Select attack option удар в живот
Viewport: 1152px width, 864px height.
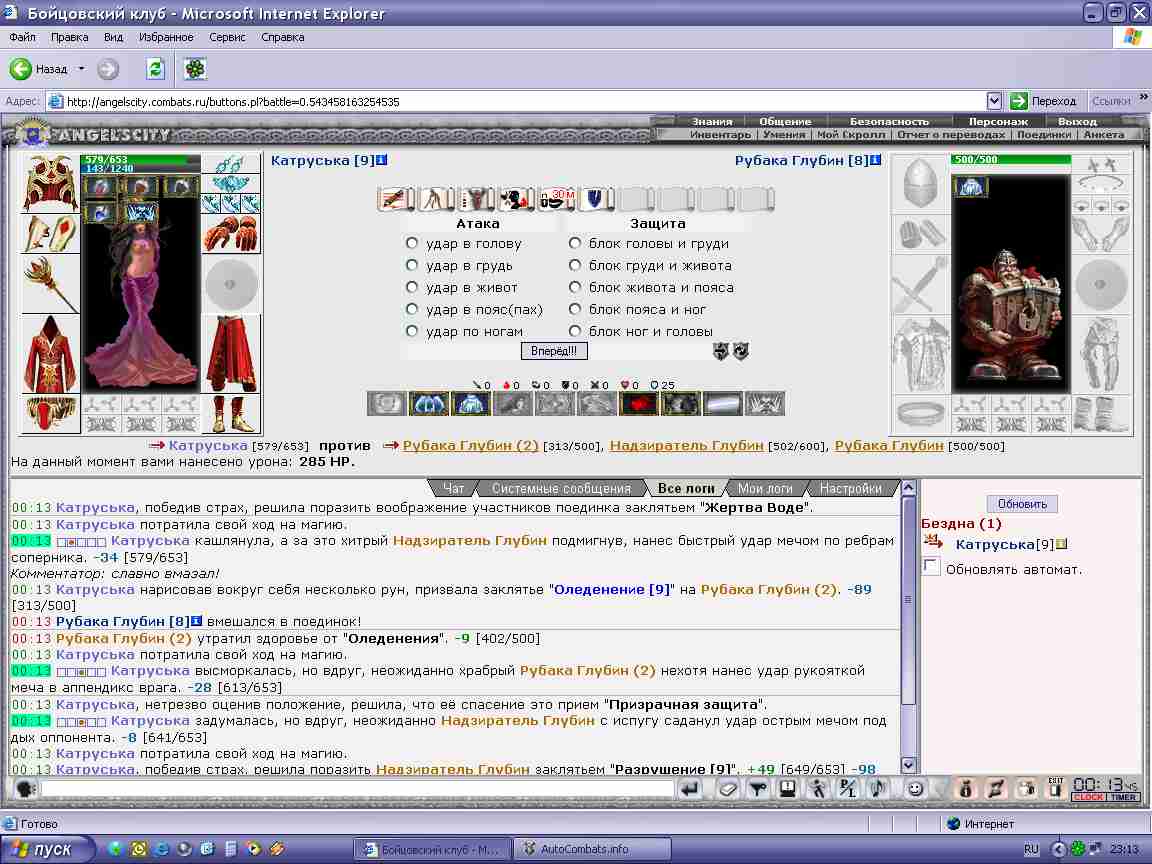click(x=411, y=287)
